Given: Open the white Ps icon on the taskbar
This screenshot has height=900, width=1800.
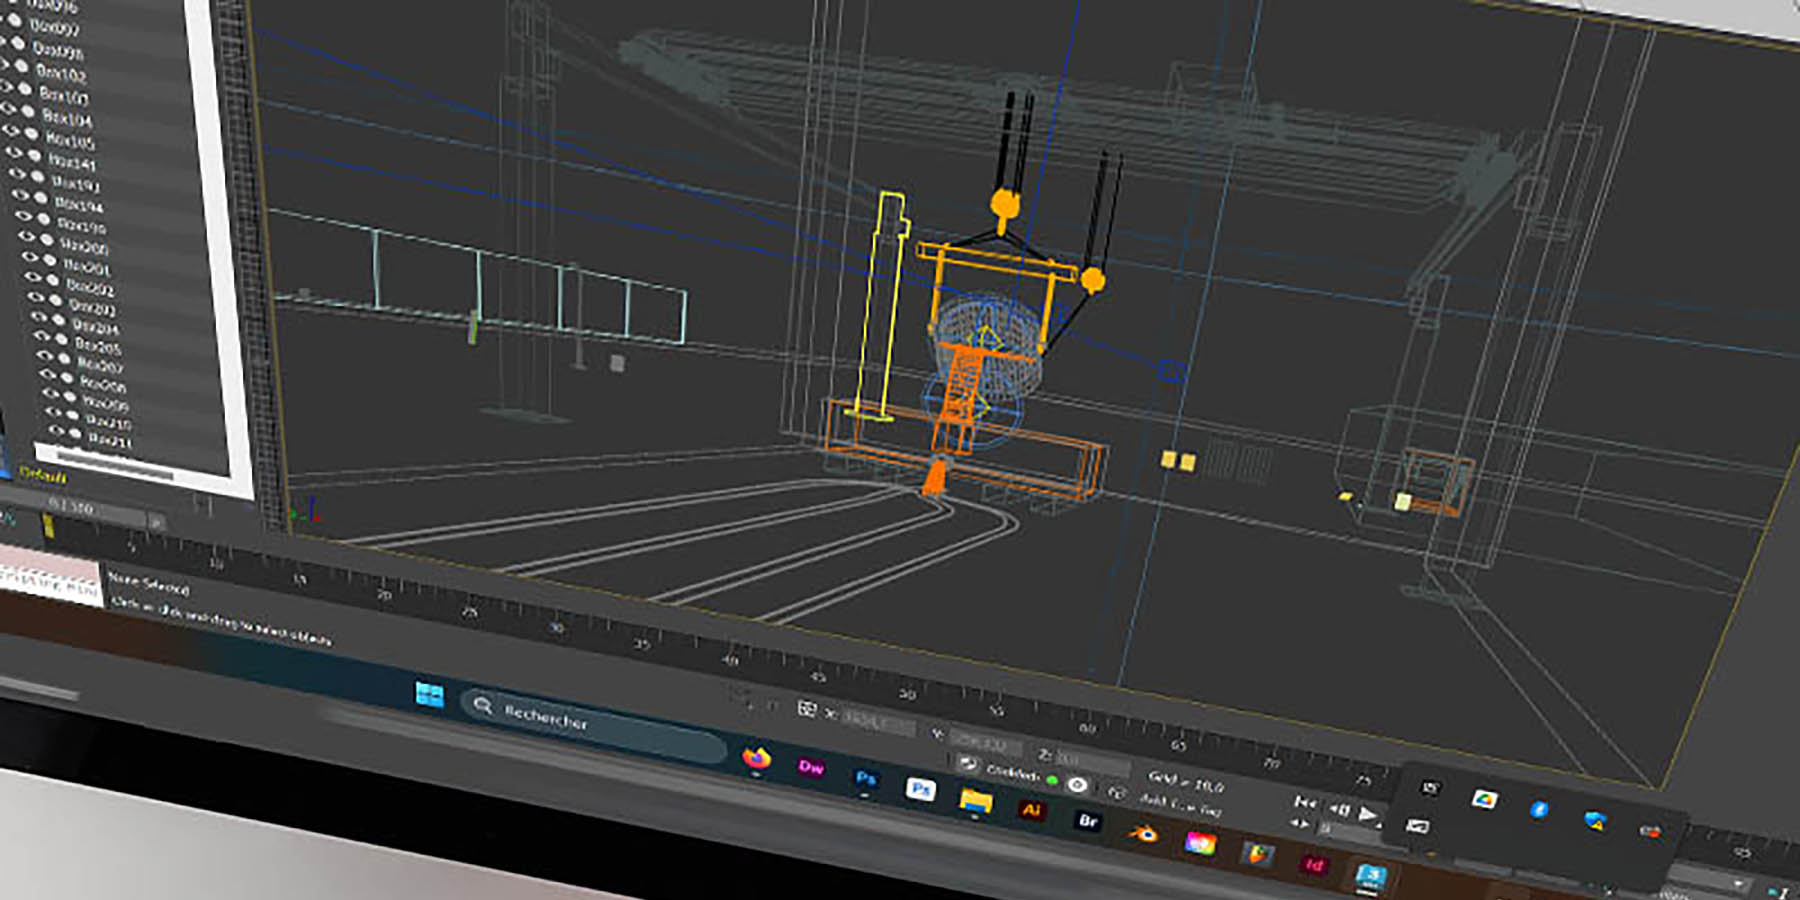Looking at the screenshot, I should point(920,789).
